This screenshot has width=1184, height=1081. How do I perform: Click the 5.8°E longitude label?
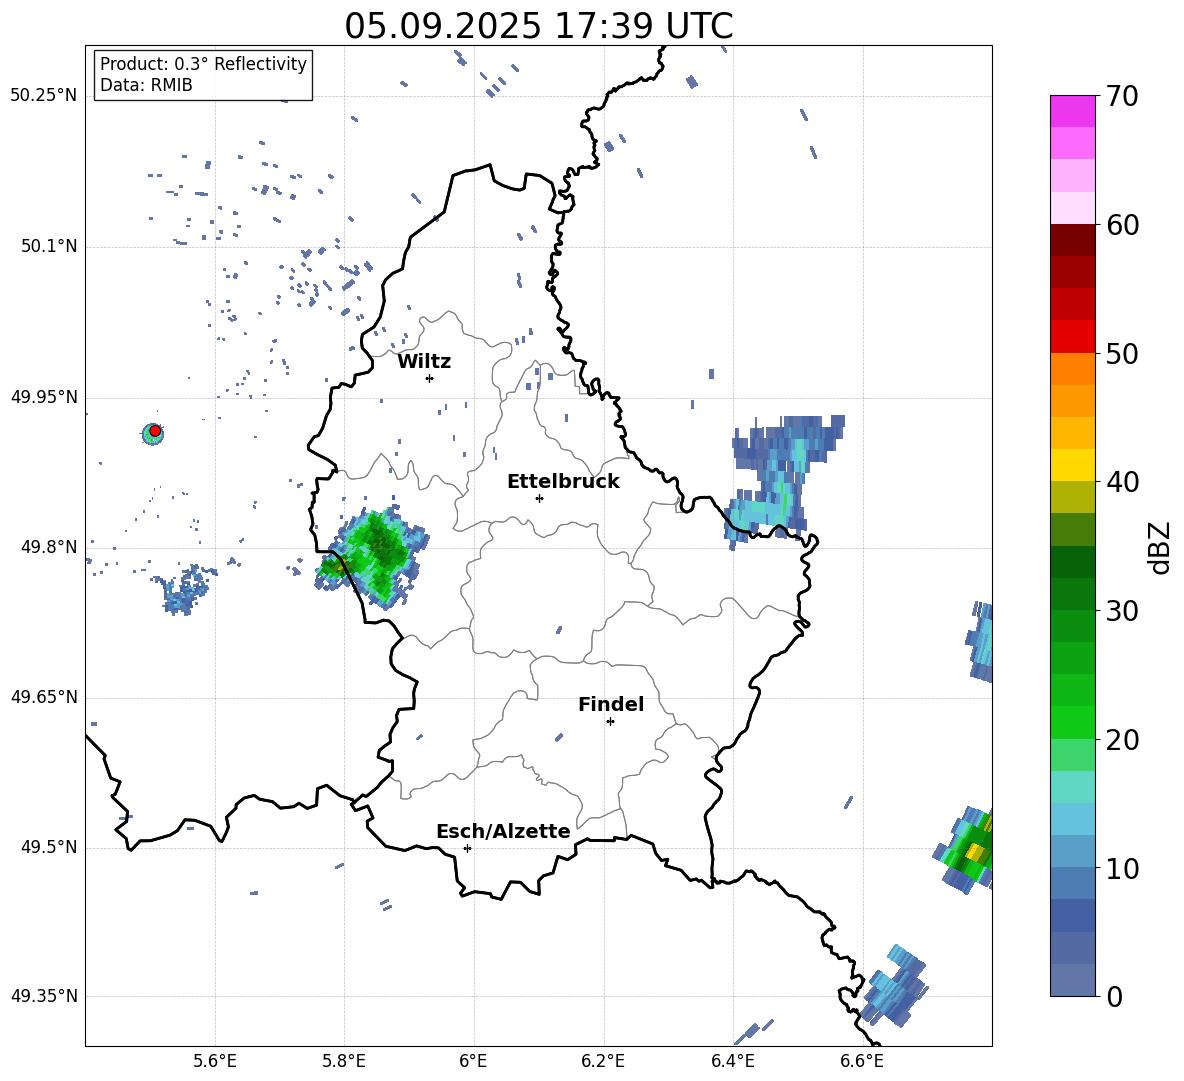(x=344, y=1061)
